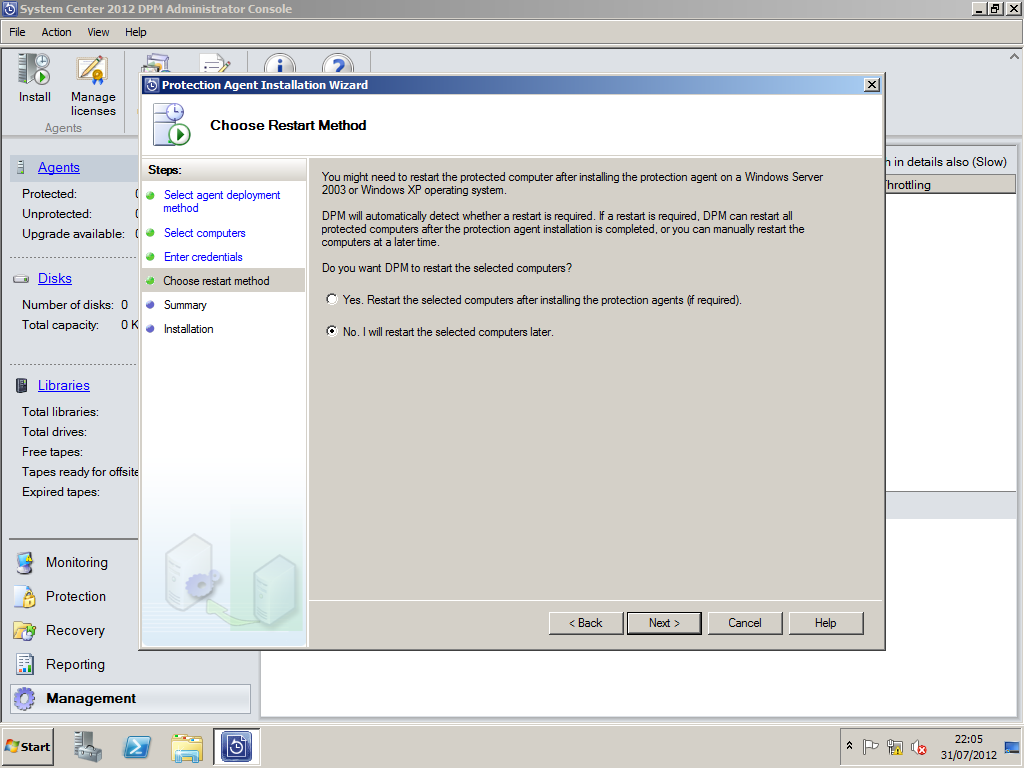
Task: Click the 'Expired tapes:' label
Action: click(x=61, y=492)
